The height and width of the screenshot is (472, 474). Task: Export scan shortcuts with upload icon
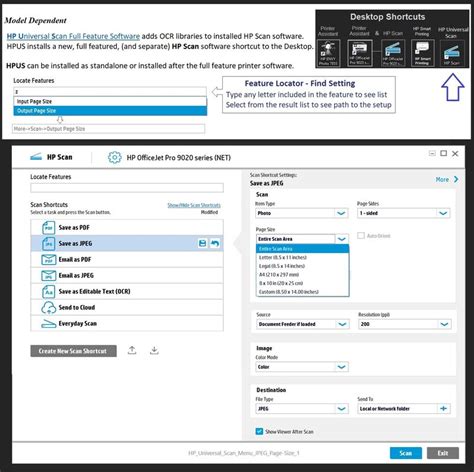click(132, 350)
